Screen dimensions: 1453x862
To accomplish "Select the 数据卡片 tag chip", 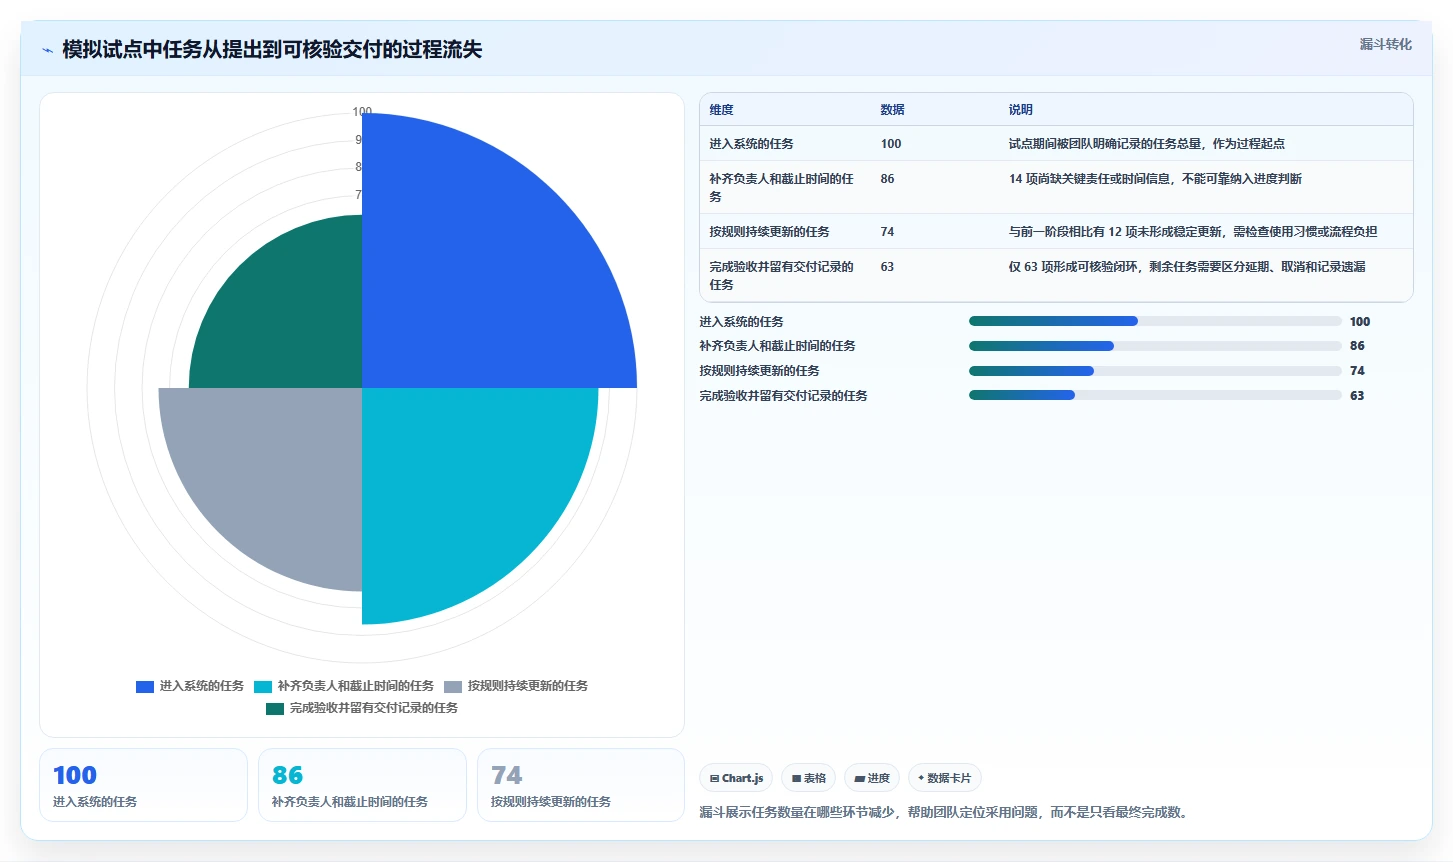I will [945, 778].
